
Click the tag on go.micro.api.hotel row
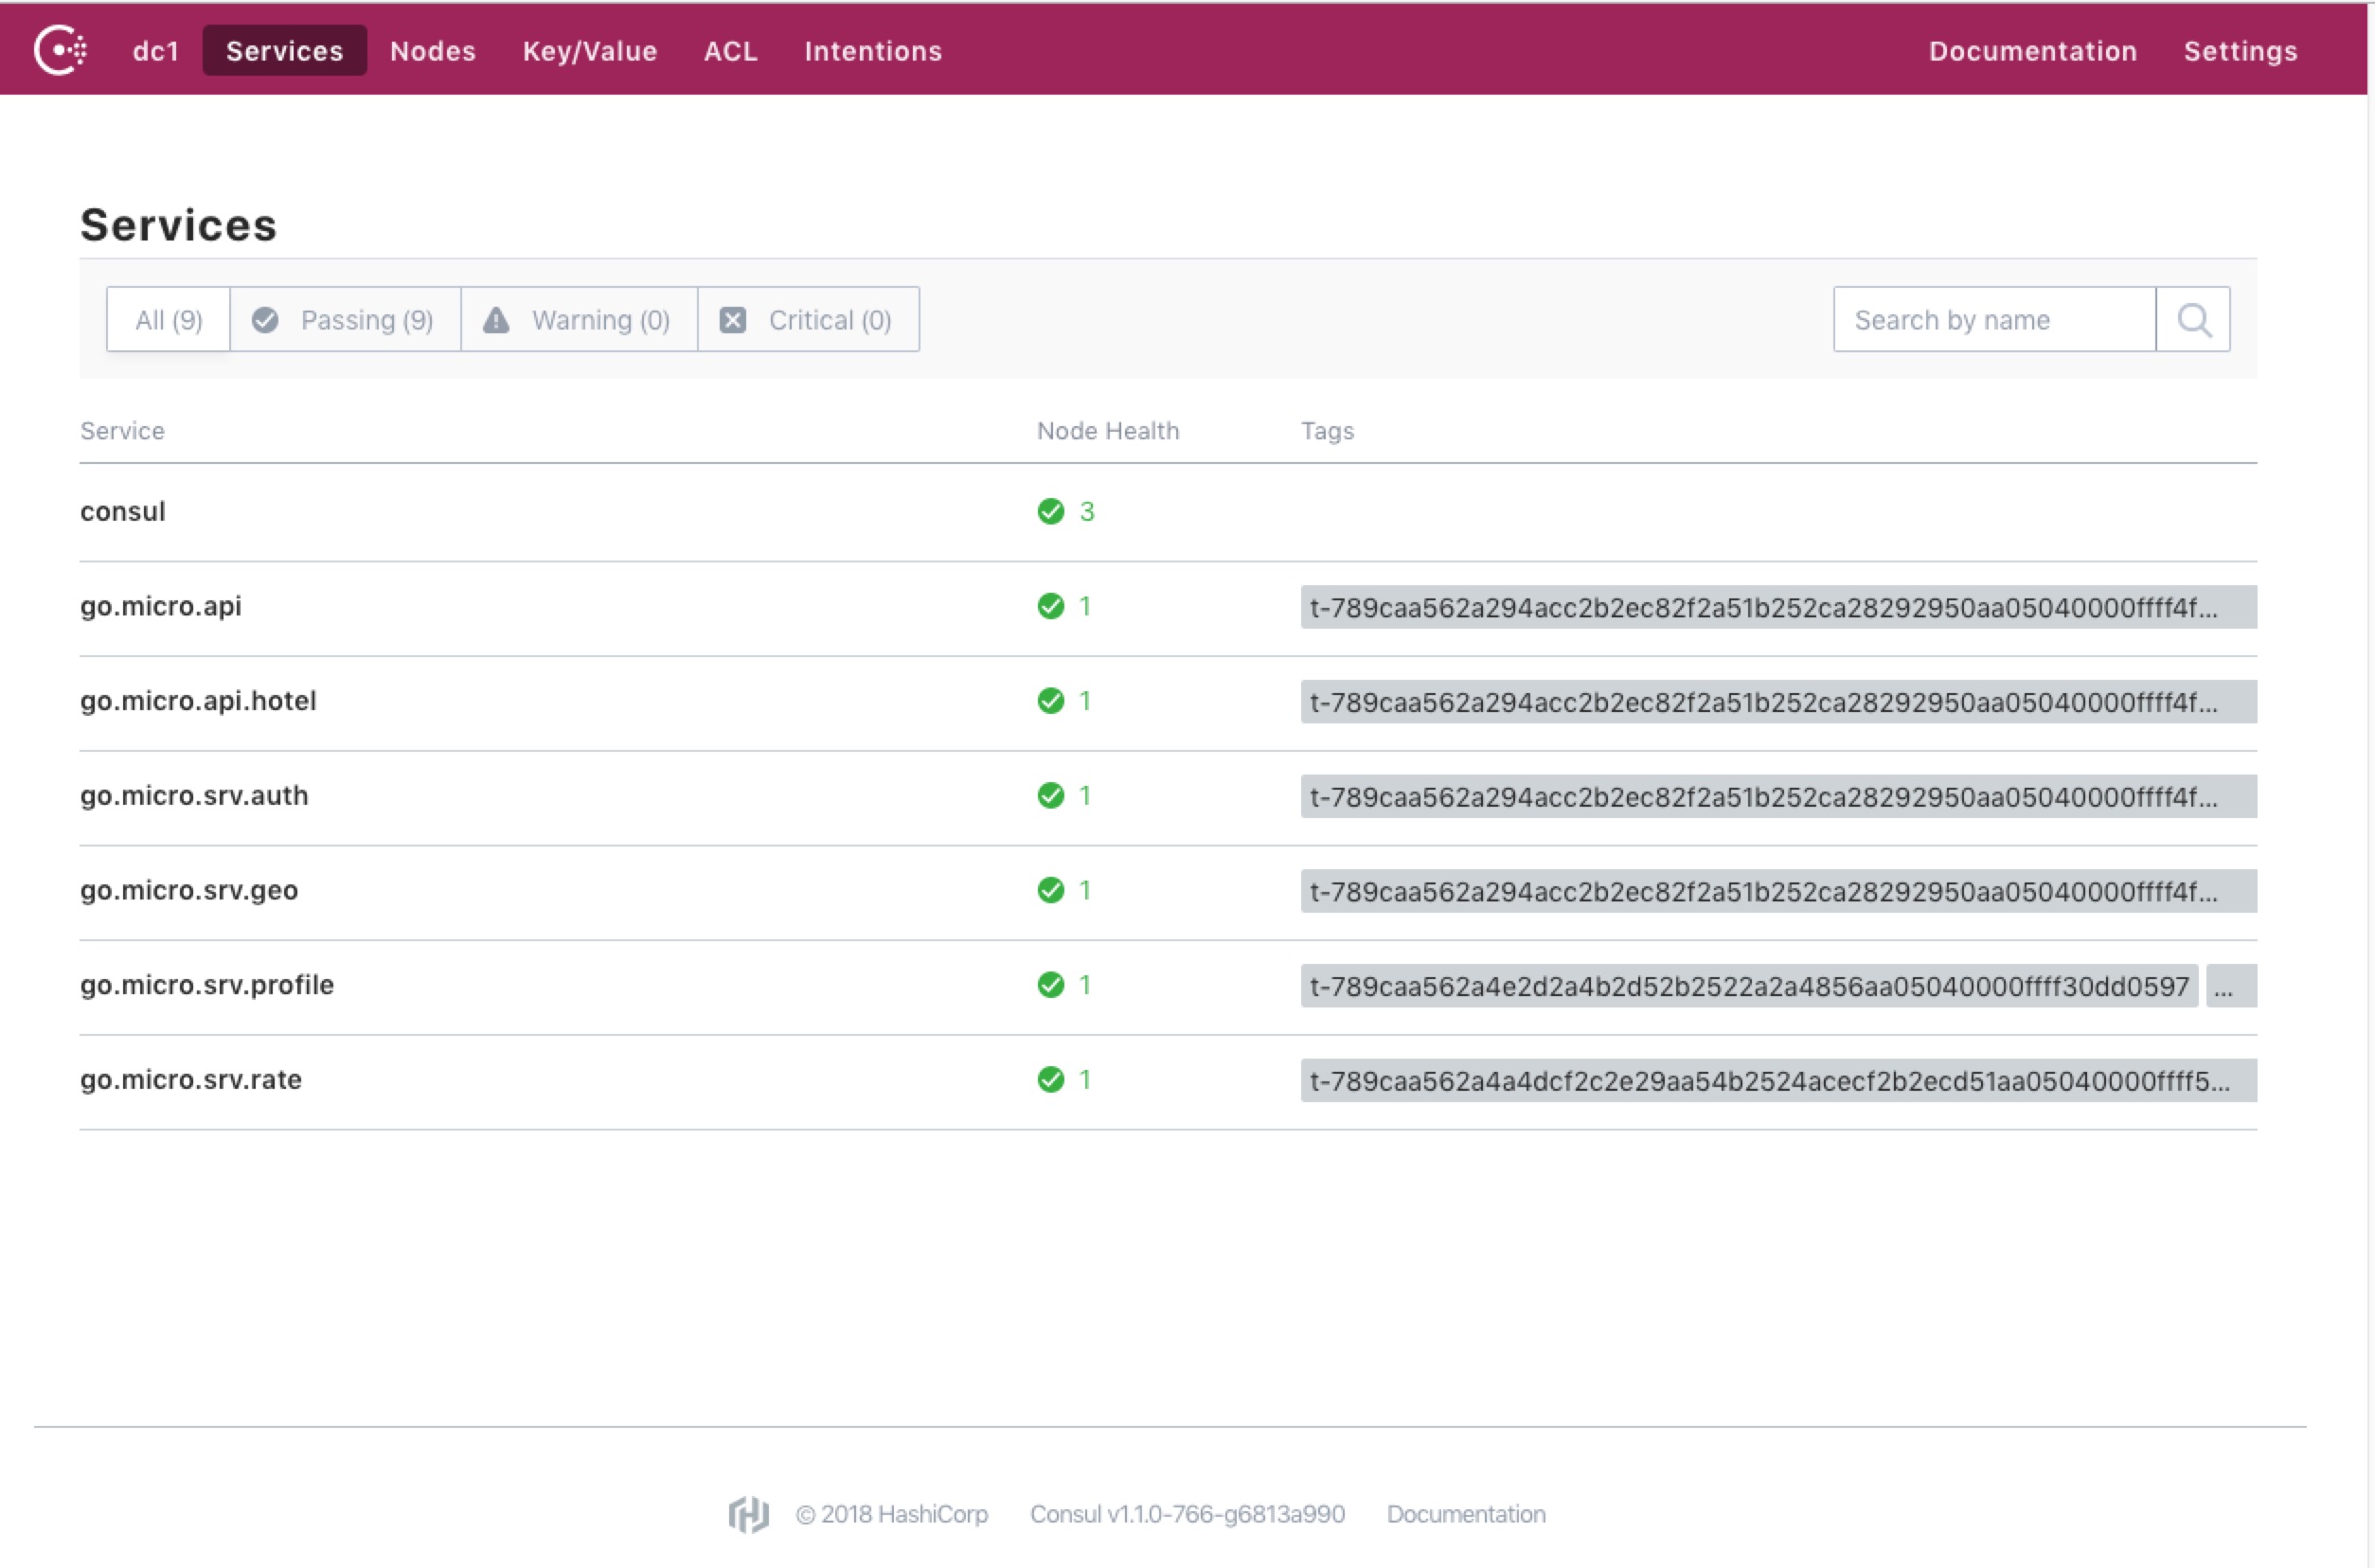click(1779, 702)
